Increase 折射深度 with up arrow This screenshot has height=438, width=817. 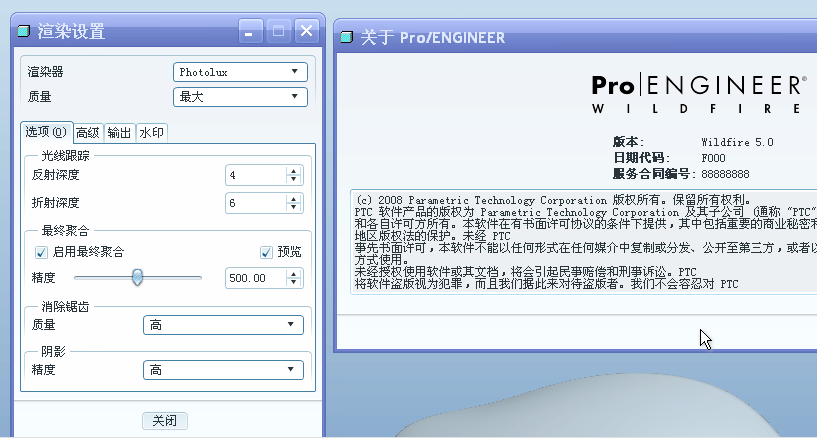(294, 199)
